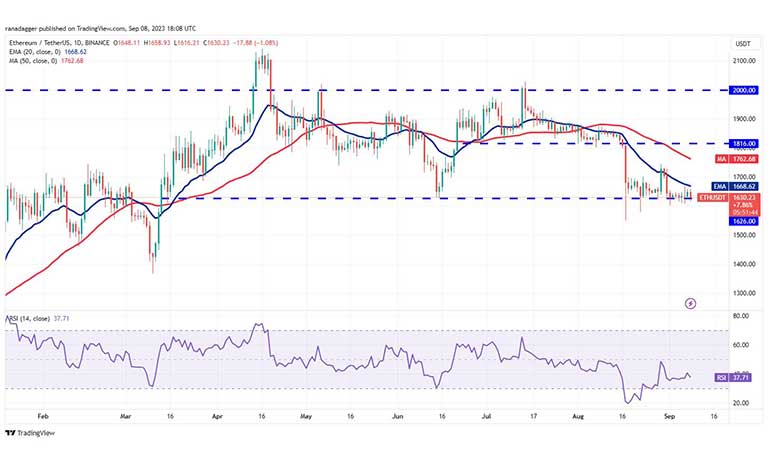Click the EMA 1668.62 price axis tag
The height and width of the screenshot is (463, 768).
pyautogui.click(x=735, y=186)
